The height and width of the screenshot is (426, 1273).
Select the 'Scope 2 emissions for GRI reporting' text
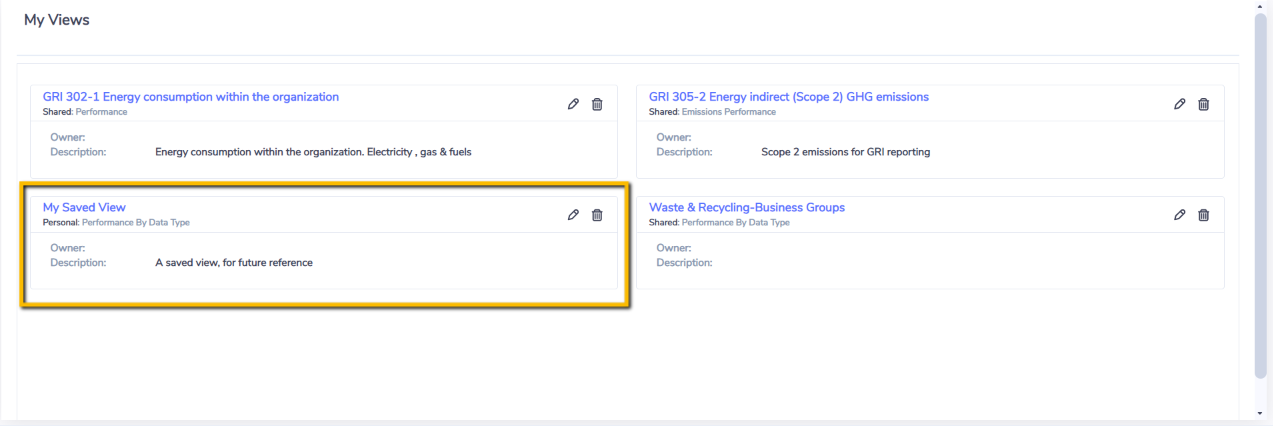tap(846, 152)
